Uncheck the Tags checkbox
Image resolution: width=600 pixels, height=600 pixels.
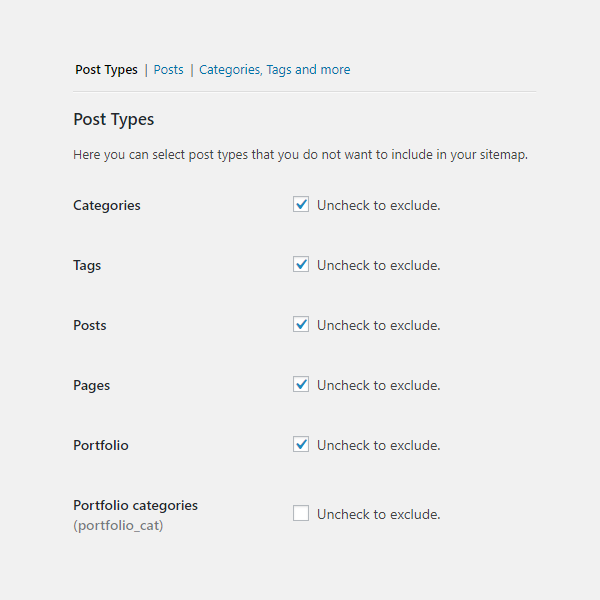[301, 265]
